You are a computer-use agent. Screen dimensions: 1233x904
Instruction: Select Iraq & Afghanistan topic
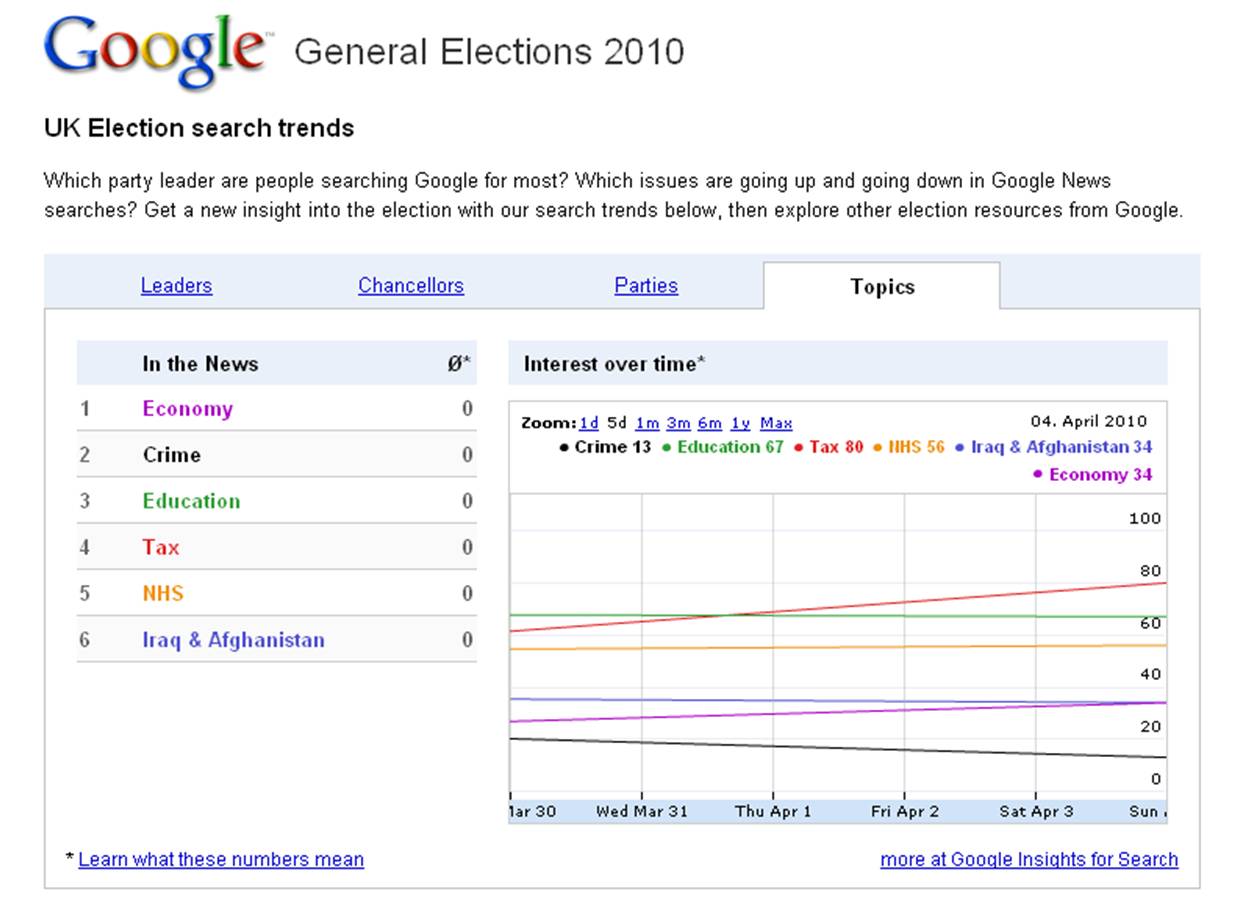pos(233,640)
